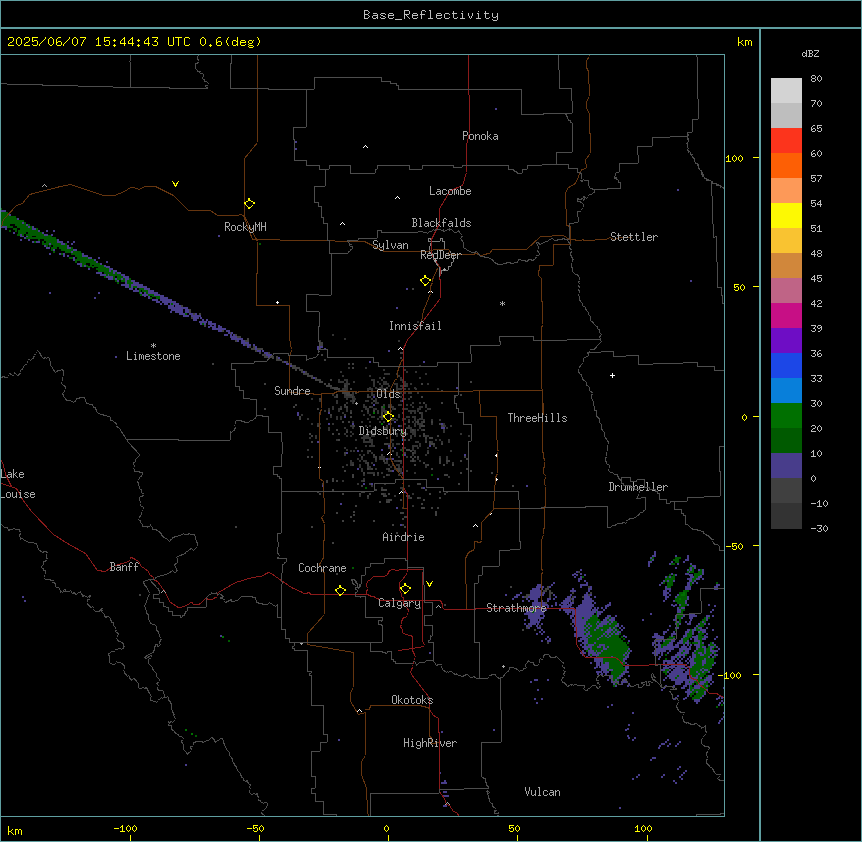
Task: Click the RockyMH label
Action: point(245,227)
